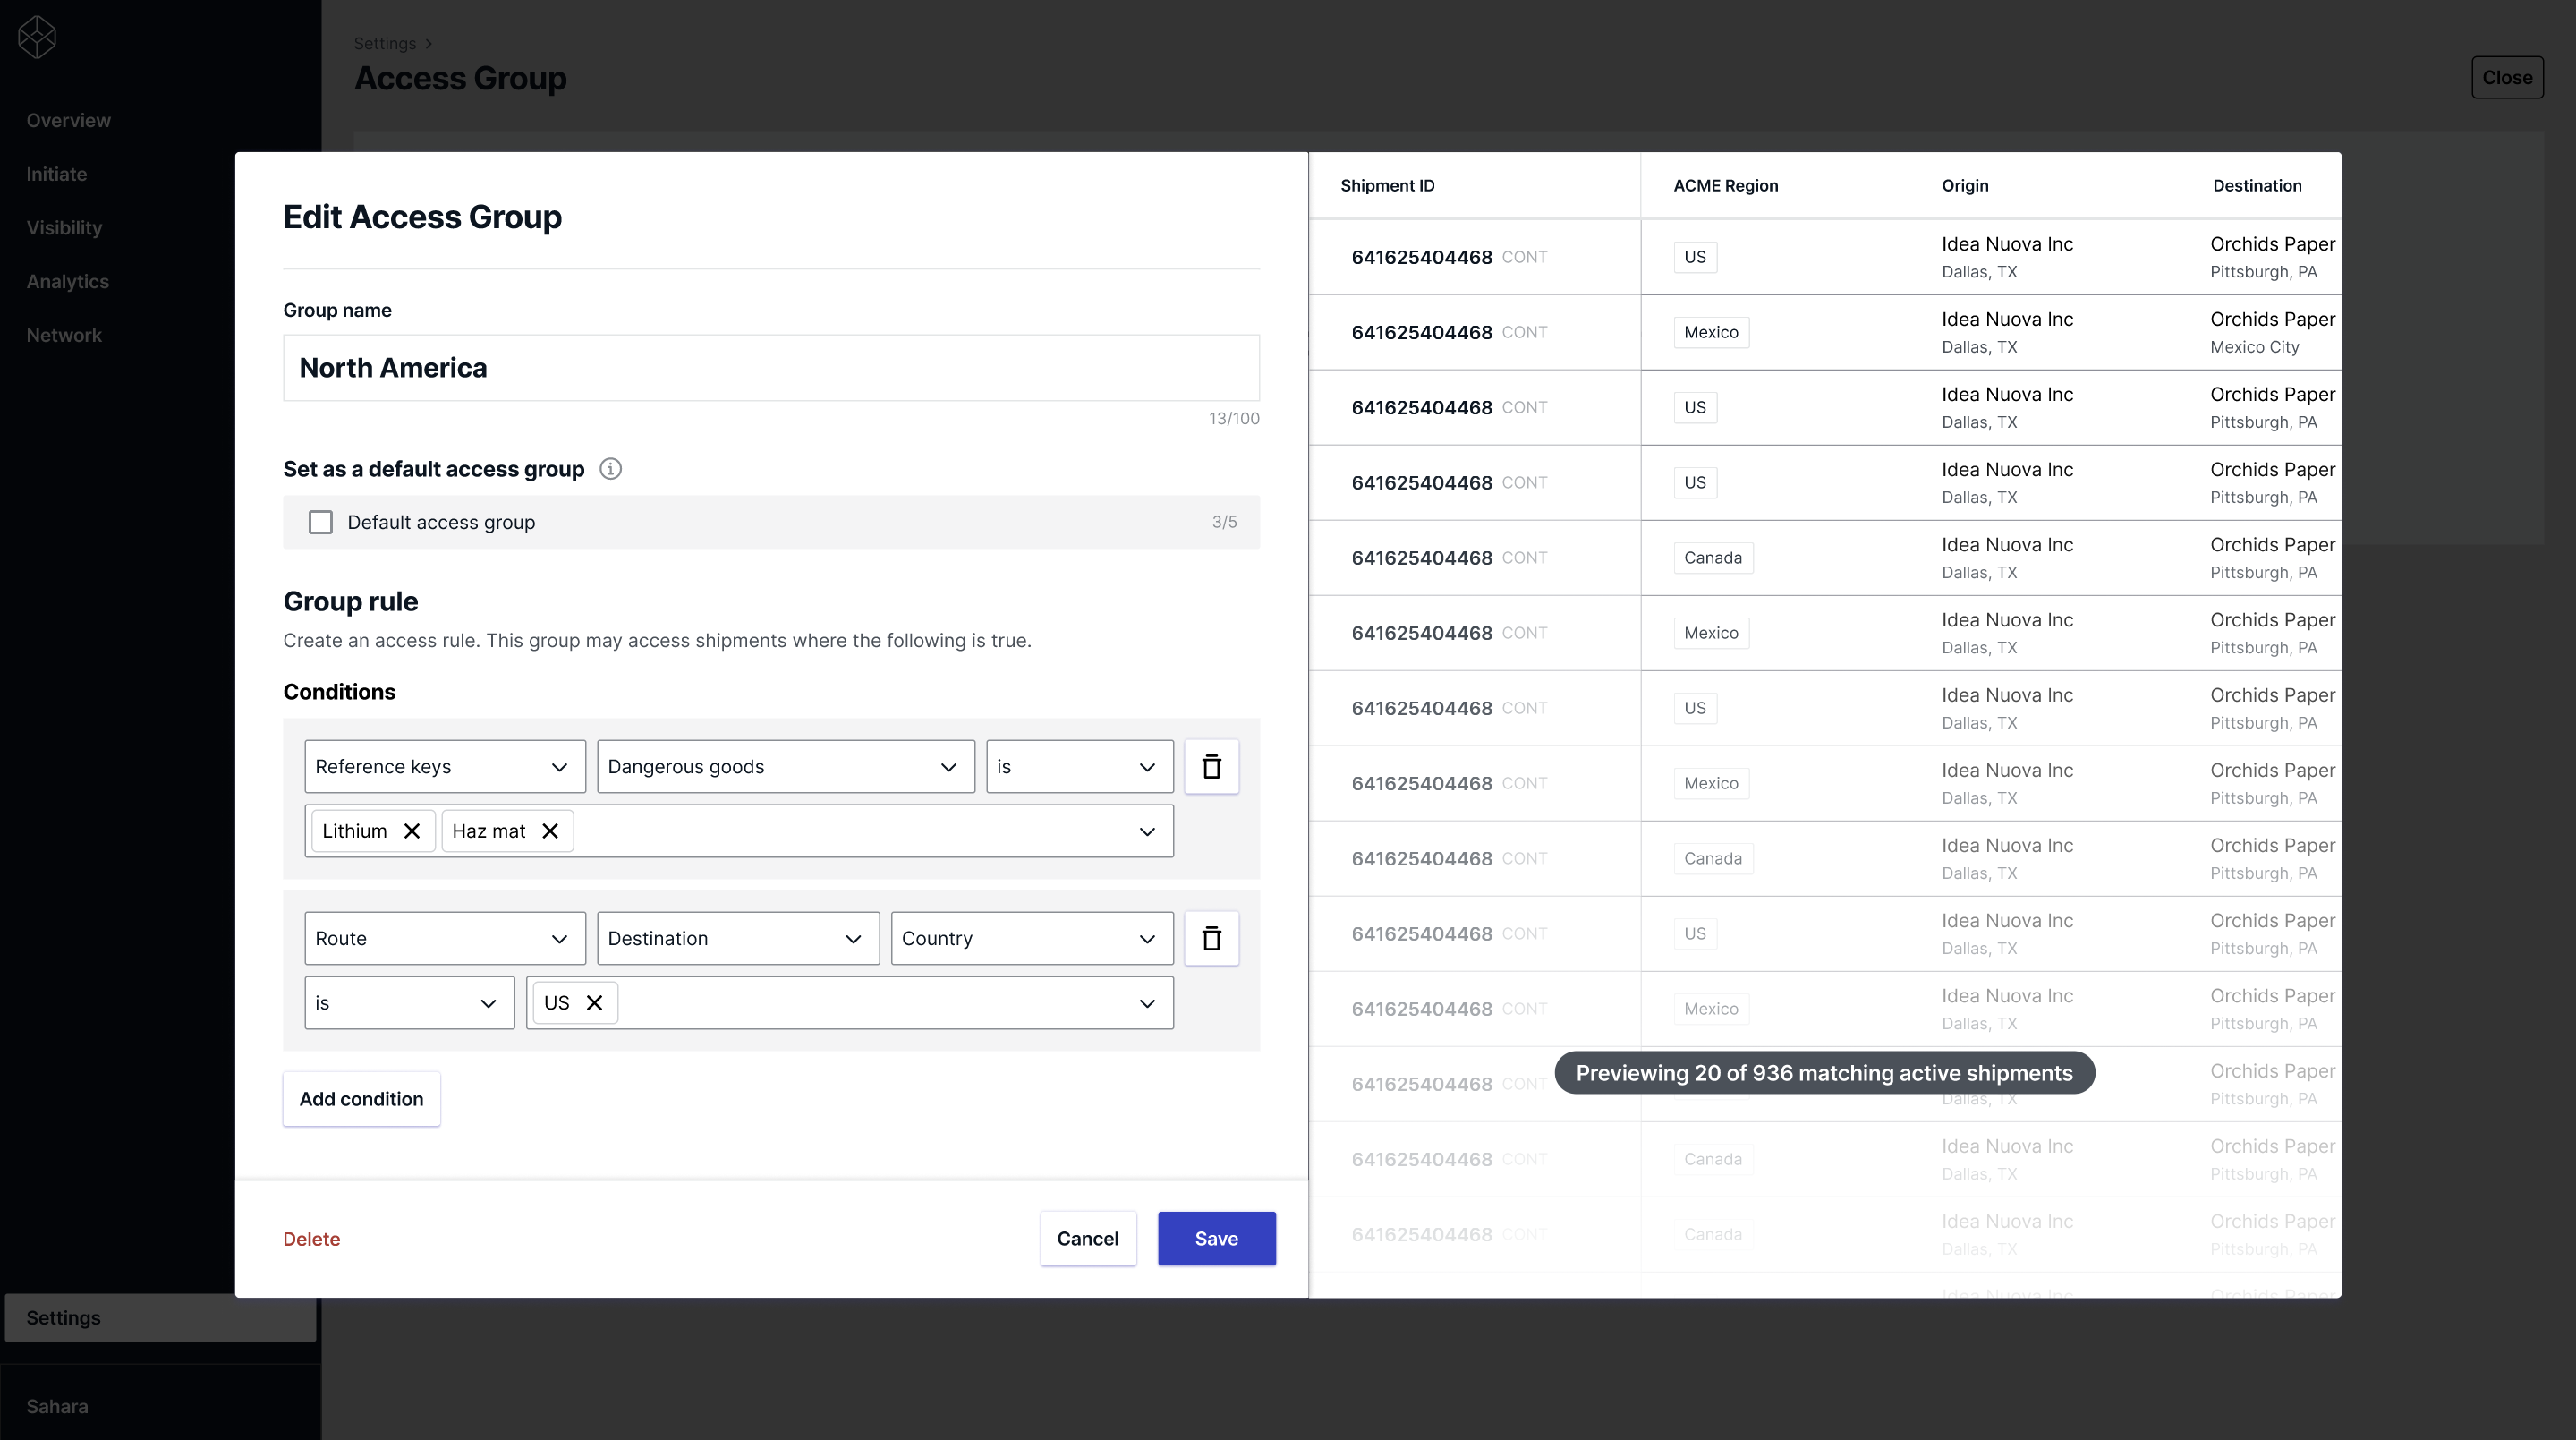Click the app logo icon in sidebar
Viewport: 2576px width, 1440px height.
pyautogui.click(x=37, y=37)
